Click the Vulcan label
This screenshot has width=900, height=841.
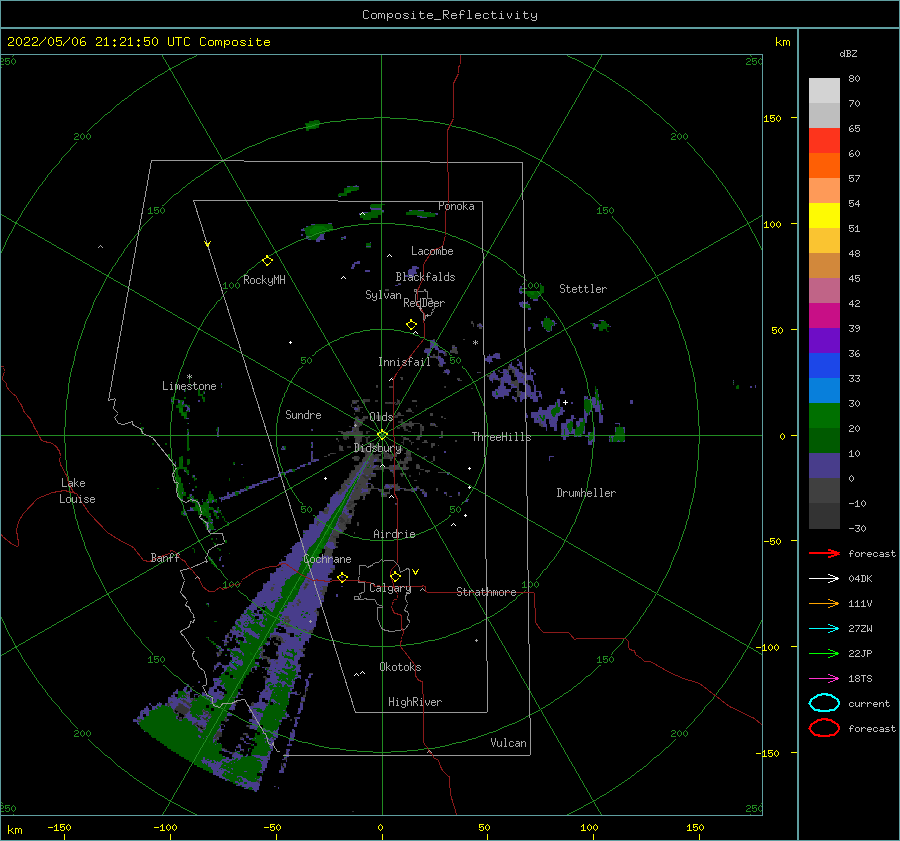(x=508, y=743)
